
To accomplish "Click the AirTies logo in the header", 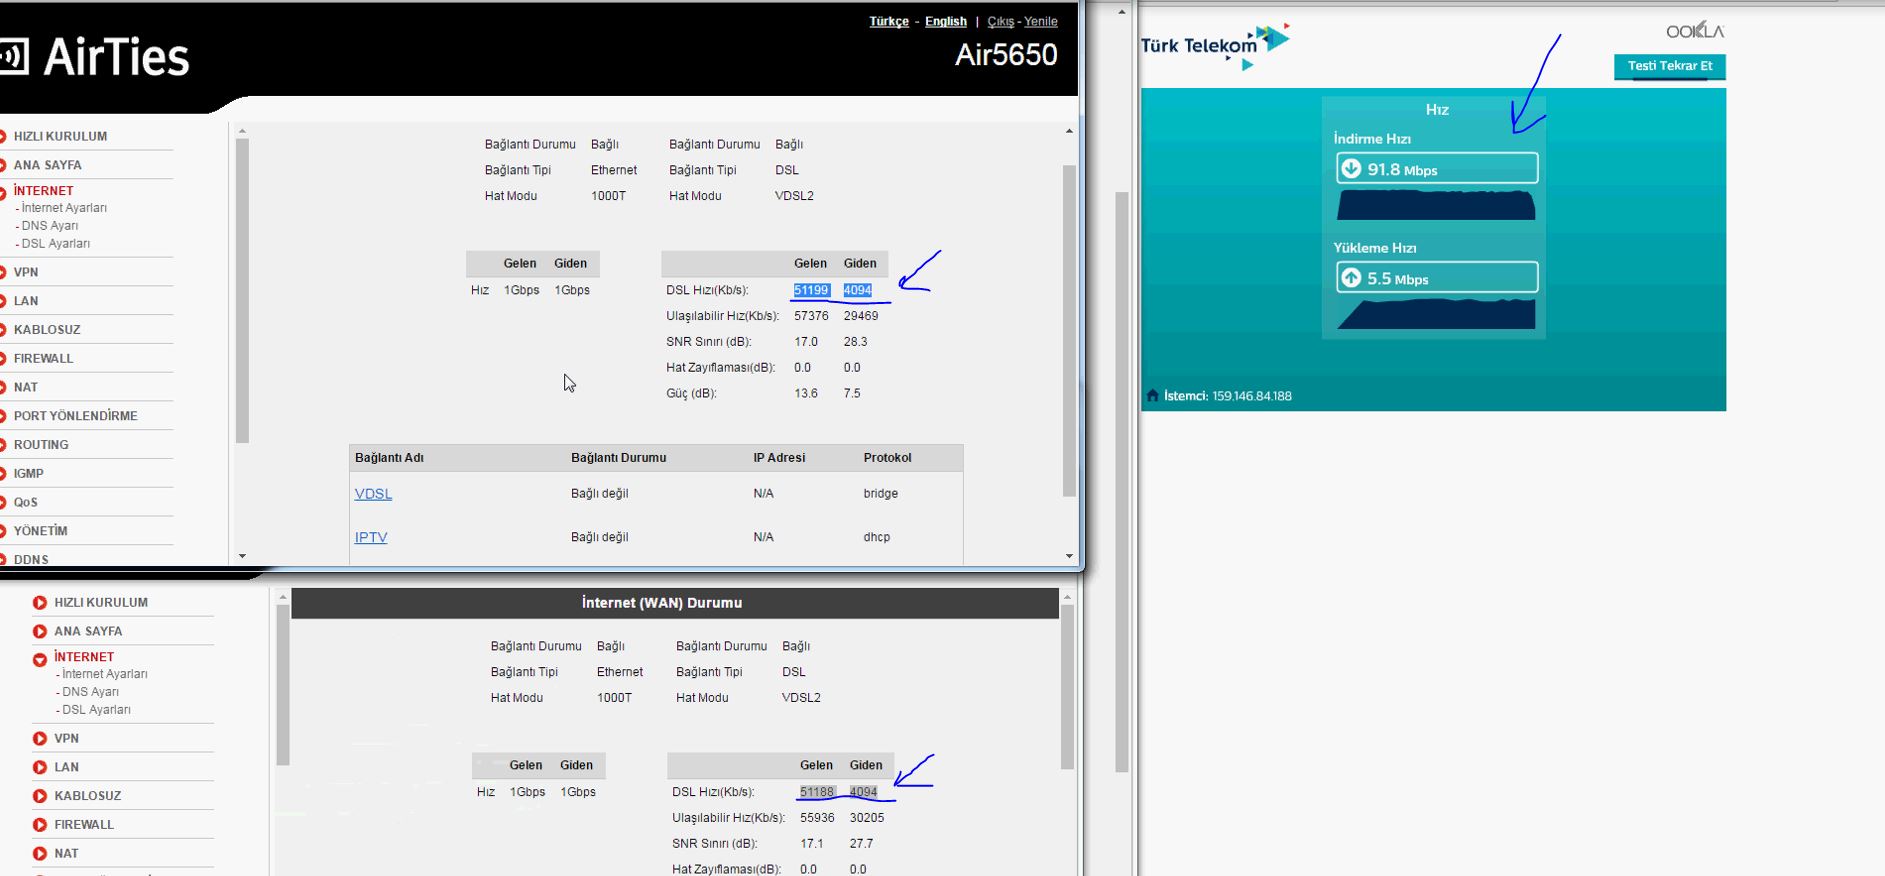I will (x=95, y=57).
